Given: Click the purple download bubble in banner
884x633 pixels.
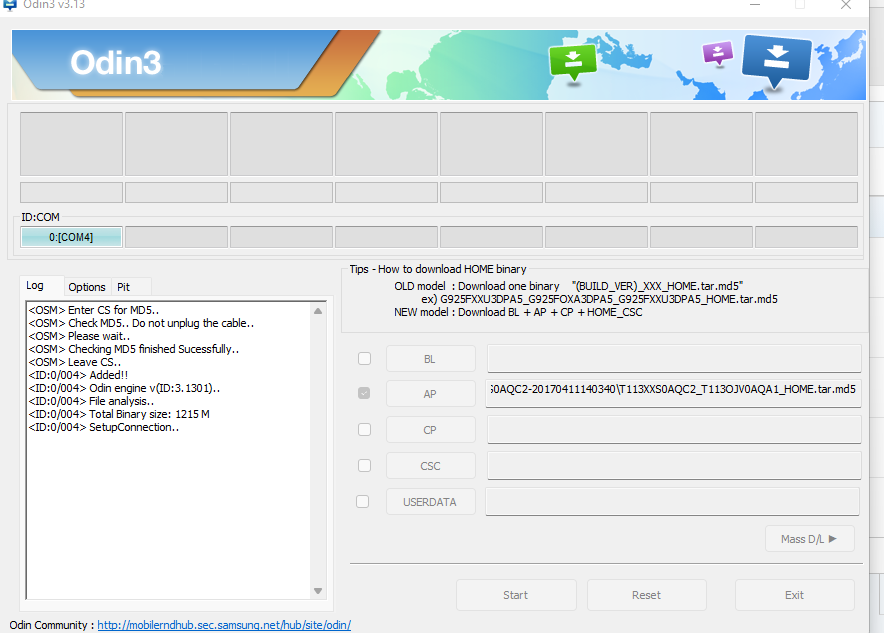Looking at the screenshot, I should (718, 54).
